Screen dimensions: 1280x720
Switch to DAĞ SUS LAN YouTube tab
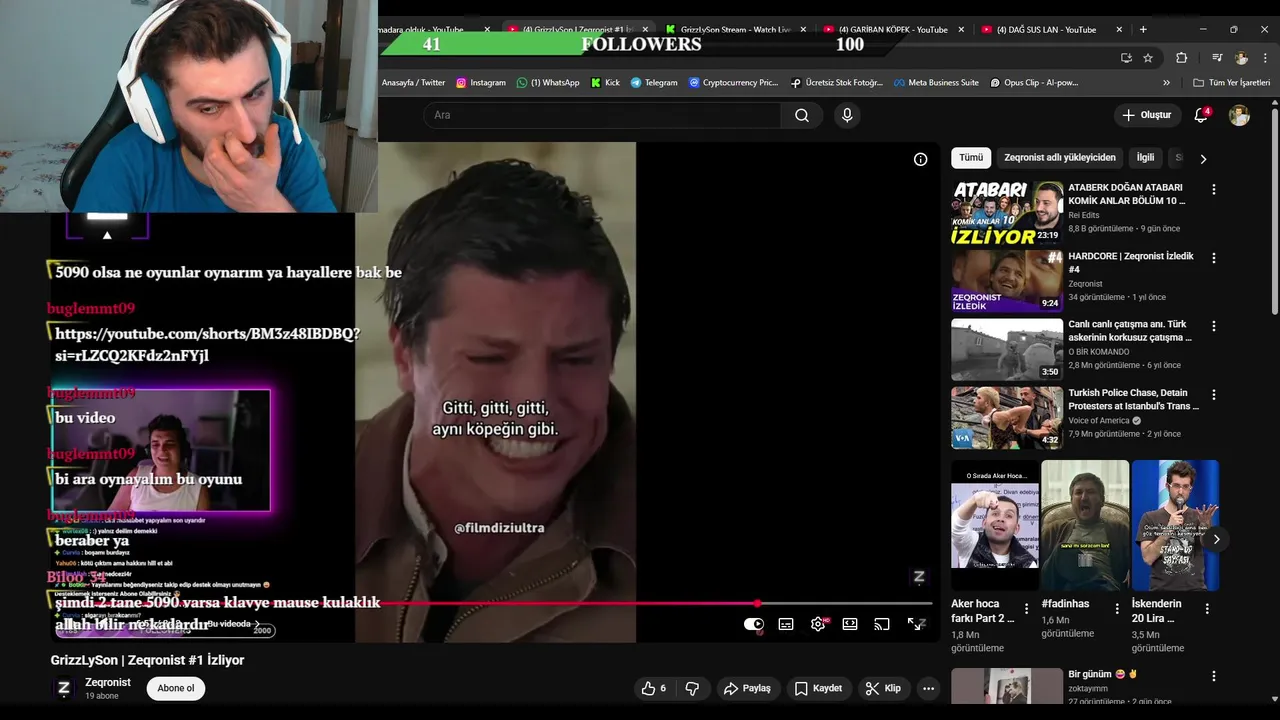tap(1047, 30)
